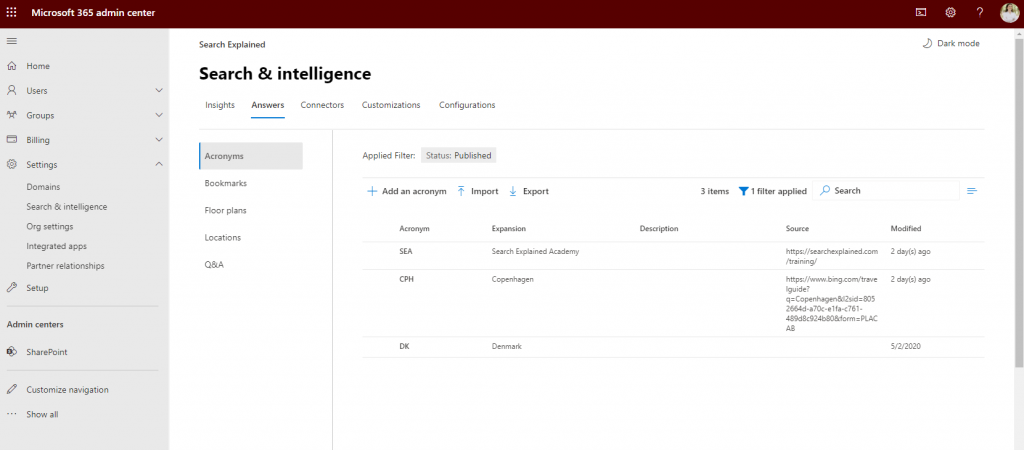This screenshot has height=450, width=1024.
Task: Click the Dark mode moon icon
Action: click(x=927, y=43)
